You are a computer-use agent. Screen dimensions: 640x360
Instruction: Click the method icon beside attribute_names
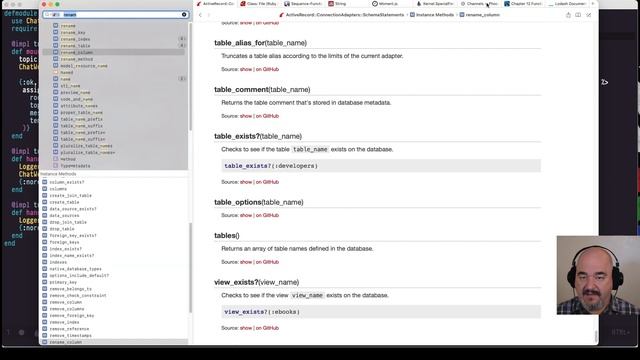tap(56, 106)
